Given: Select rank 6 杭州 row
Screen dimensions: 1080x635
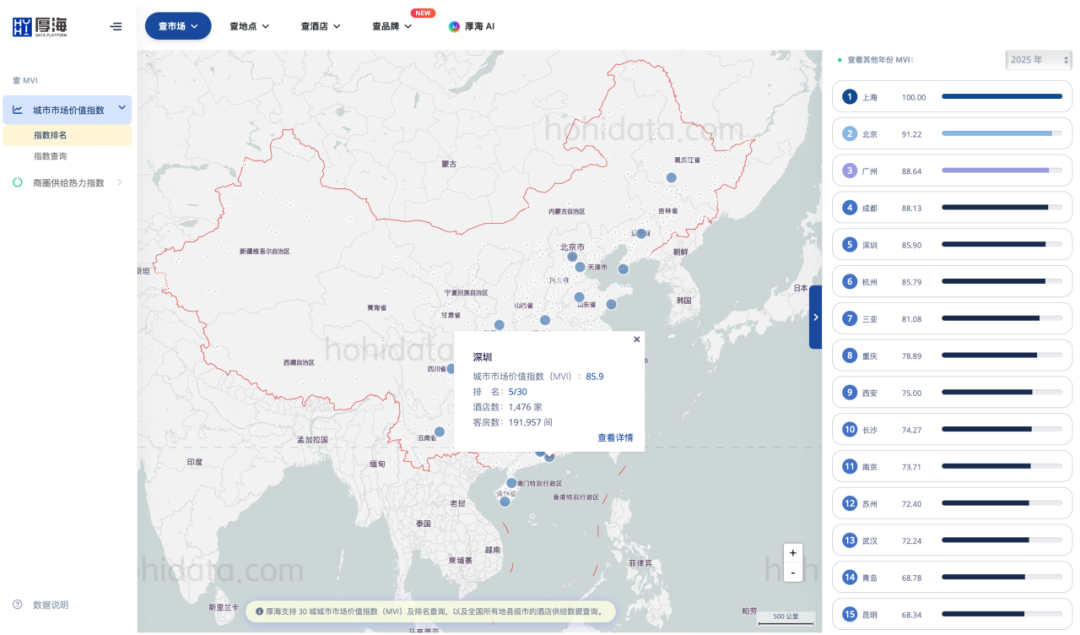Looking at the screenshot, I should pyautogui.click(x=952, y=282).
